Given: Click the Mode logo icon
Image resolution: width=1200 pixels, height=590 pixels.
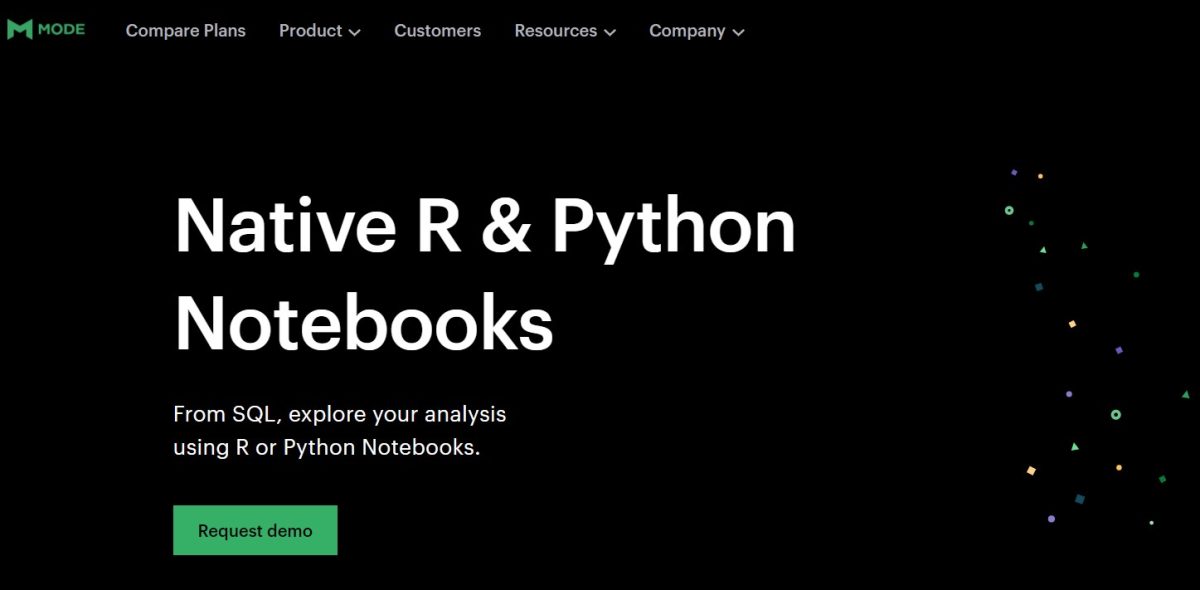Looking at the screenshot, I should pyautogui.click(x=19, y=30).
